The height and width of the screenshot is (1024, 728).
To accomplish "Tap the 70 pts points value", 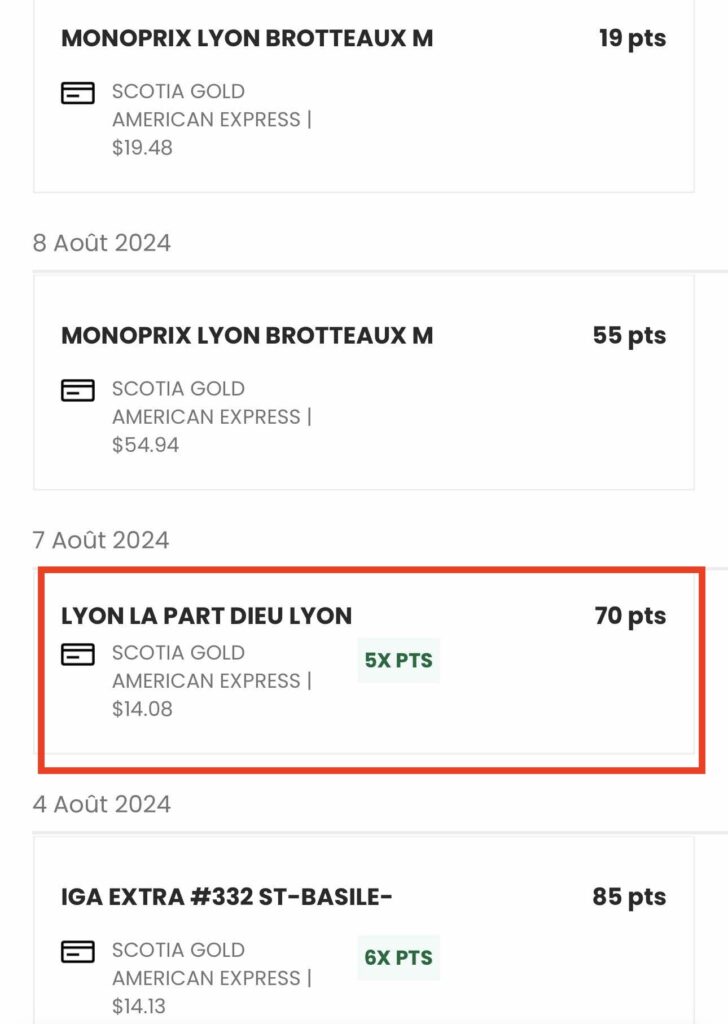I will [630, 615].
